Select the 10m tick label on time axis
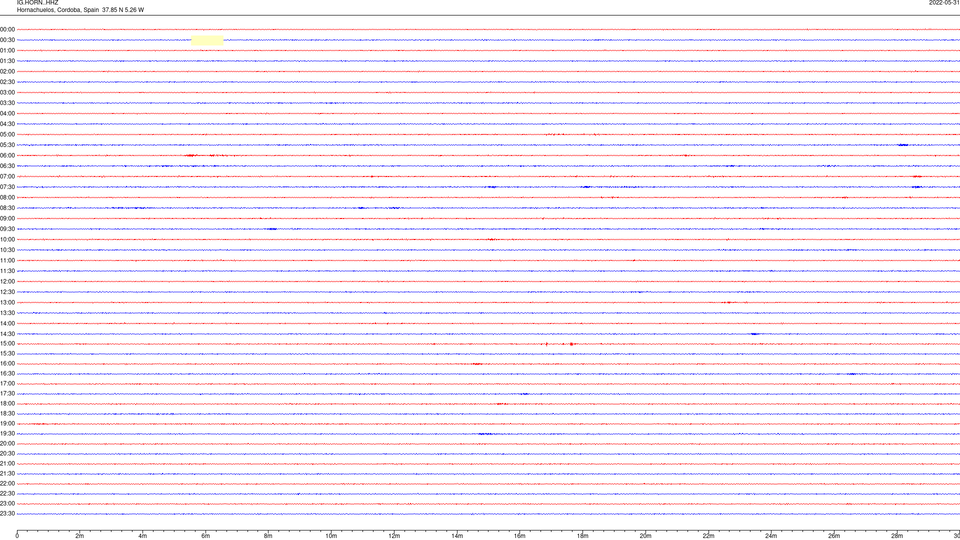The height and width of the screenshot is (540, 960). (x=331, y=536)
